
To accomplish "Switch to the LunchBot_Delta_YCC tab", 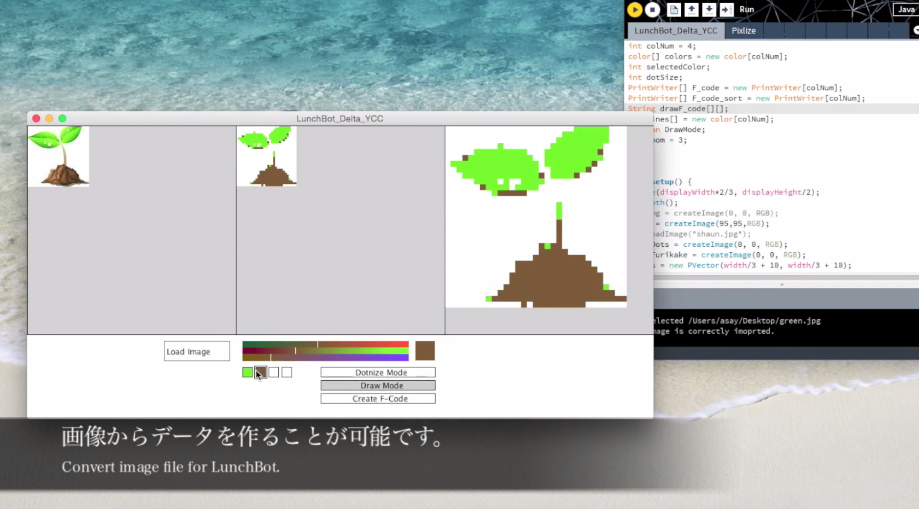I will tap(675, 31).
